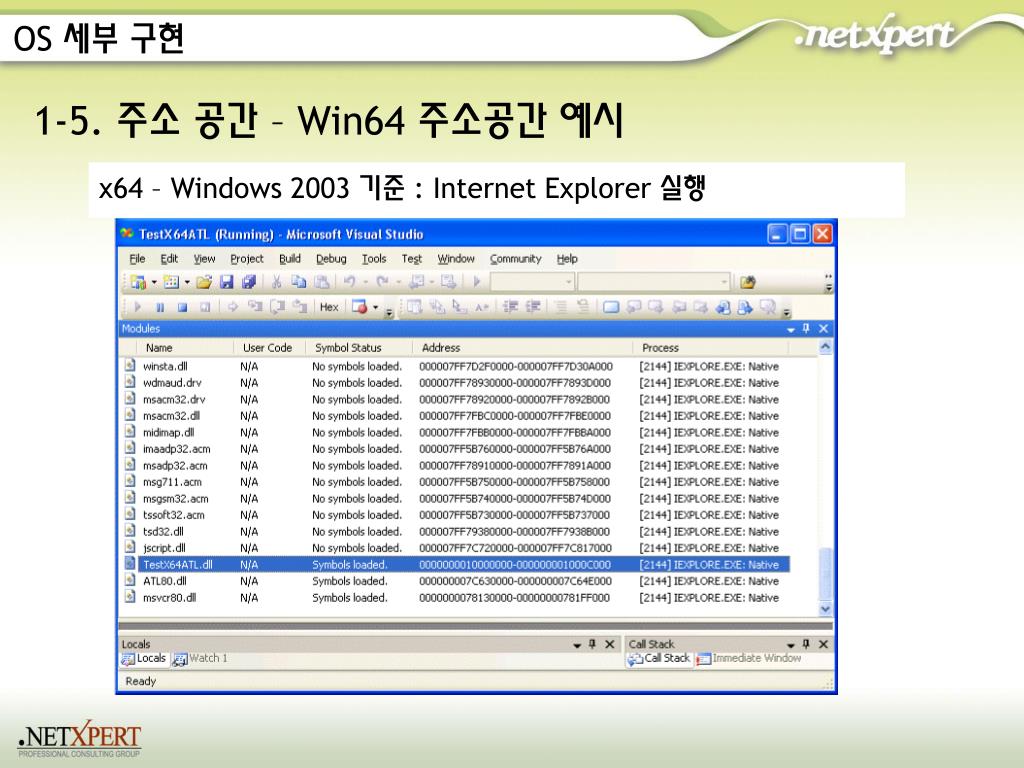The width and height of the screenshot is (1024, 768).
Task: Toggle Hex display mode
Action: pos(328,307)
